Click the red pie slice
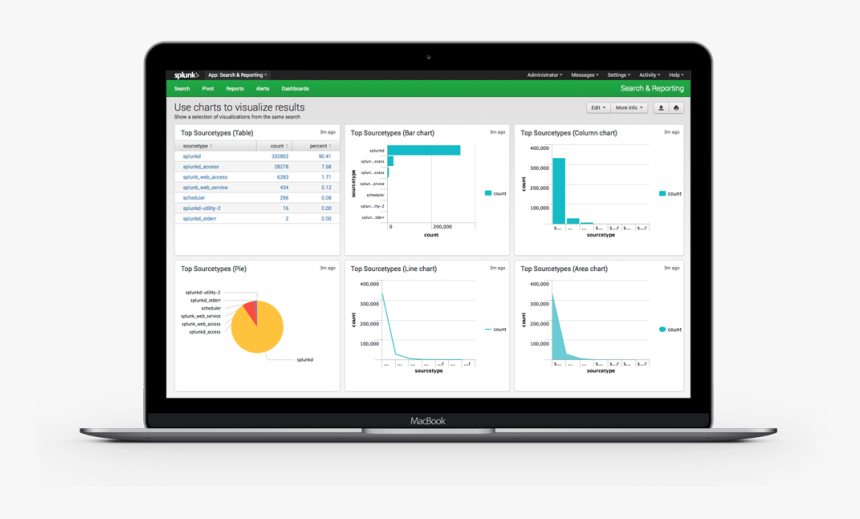Viewport: 860px width, 519px height. click(x=250, y=311)
